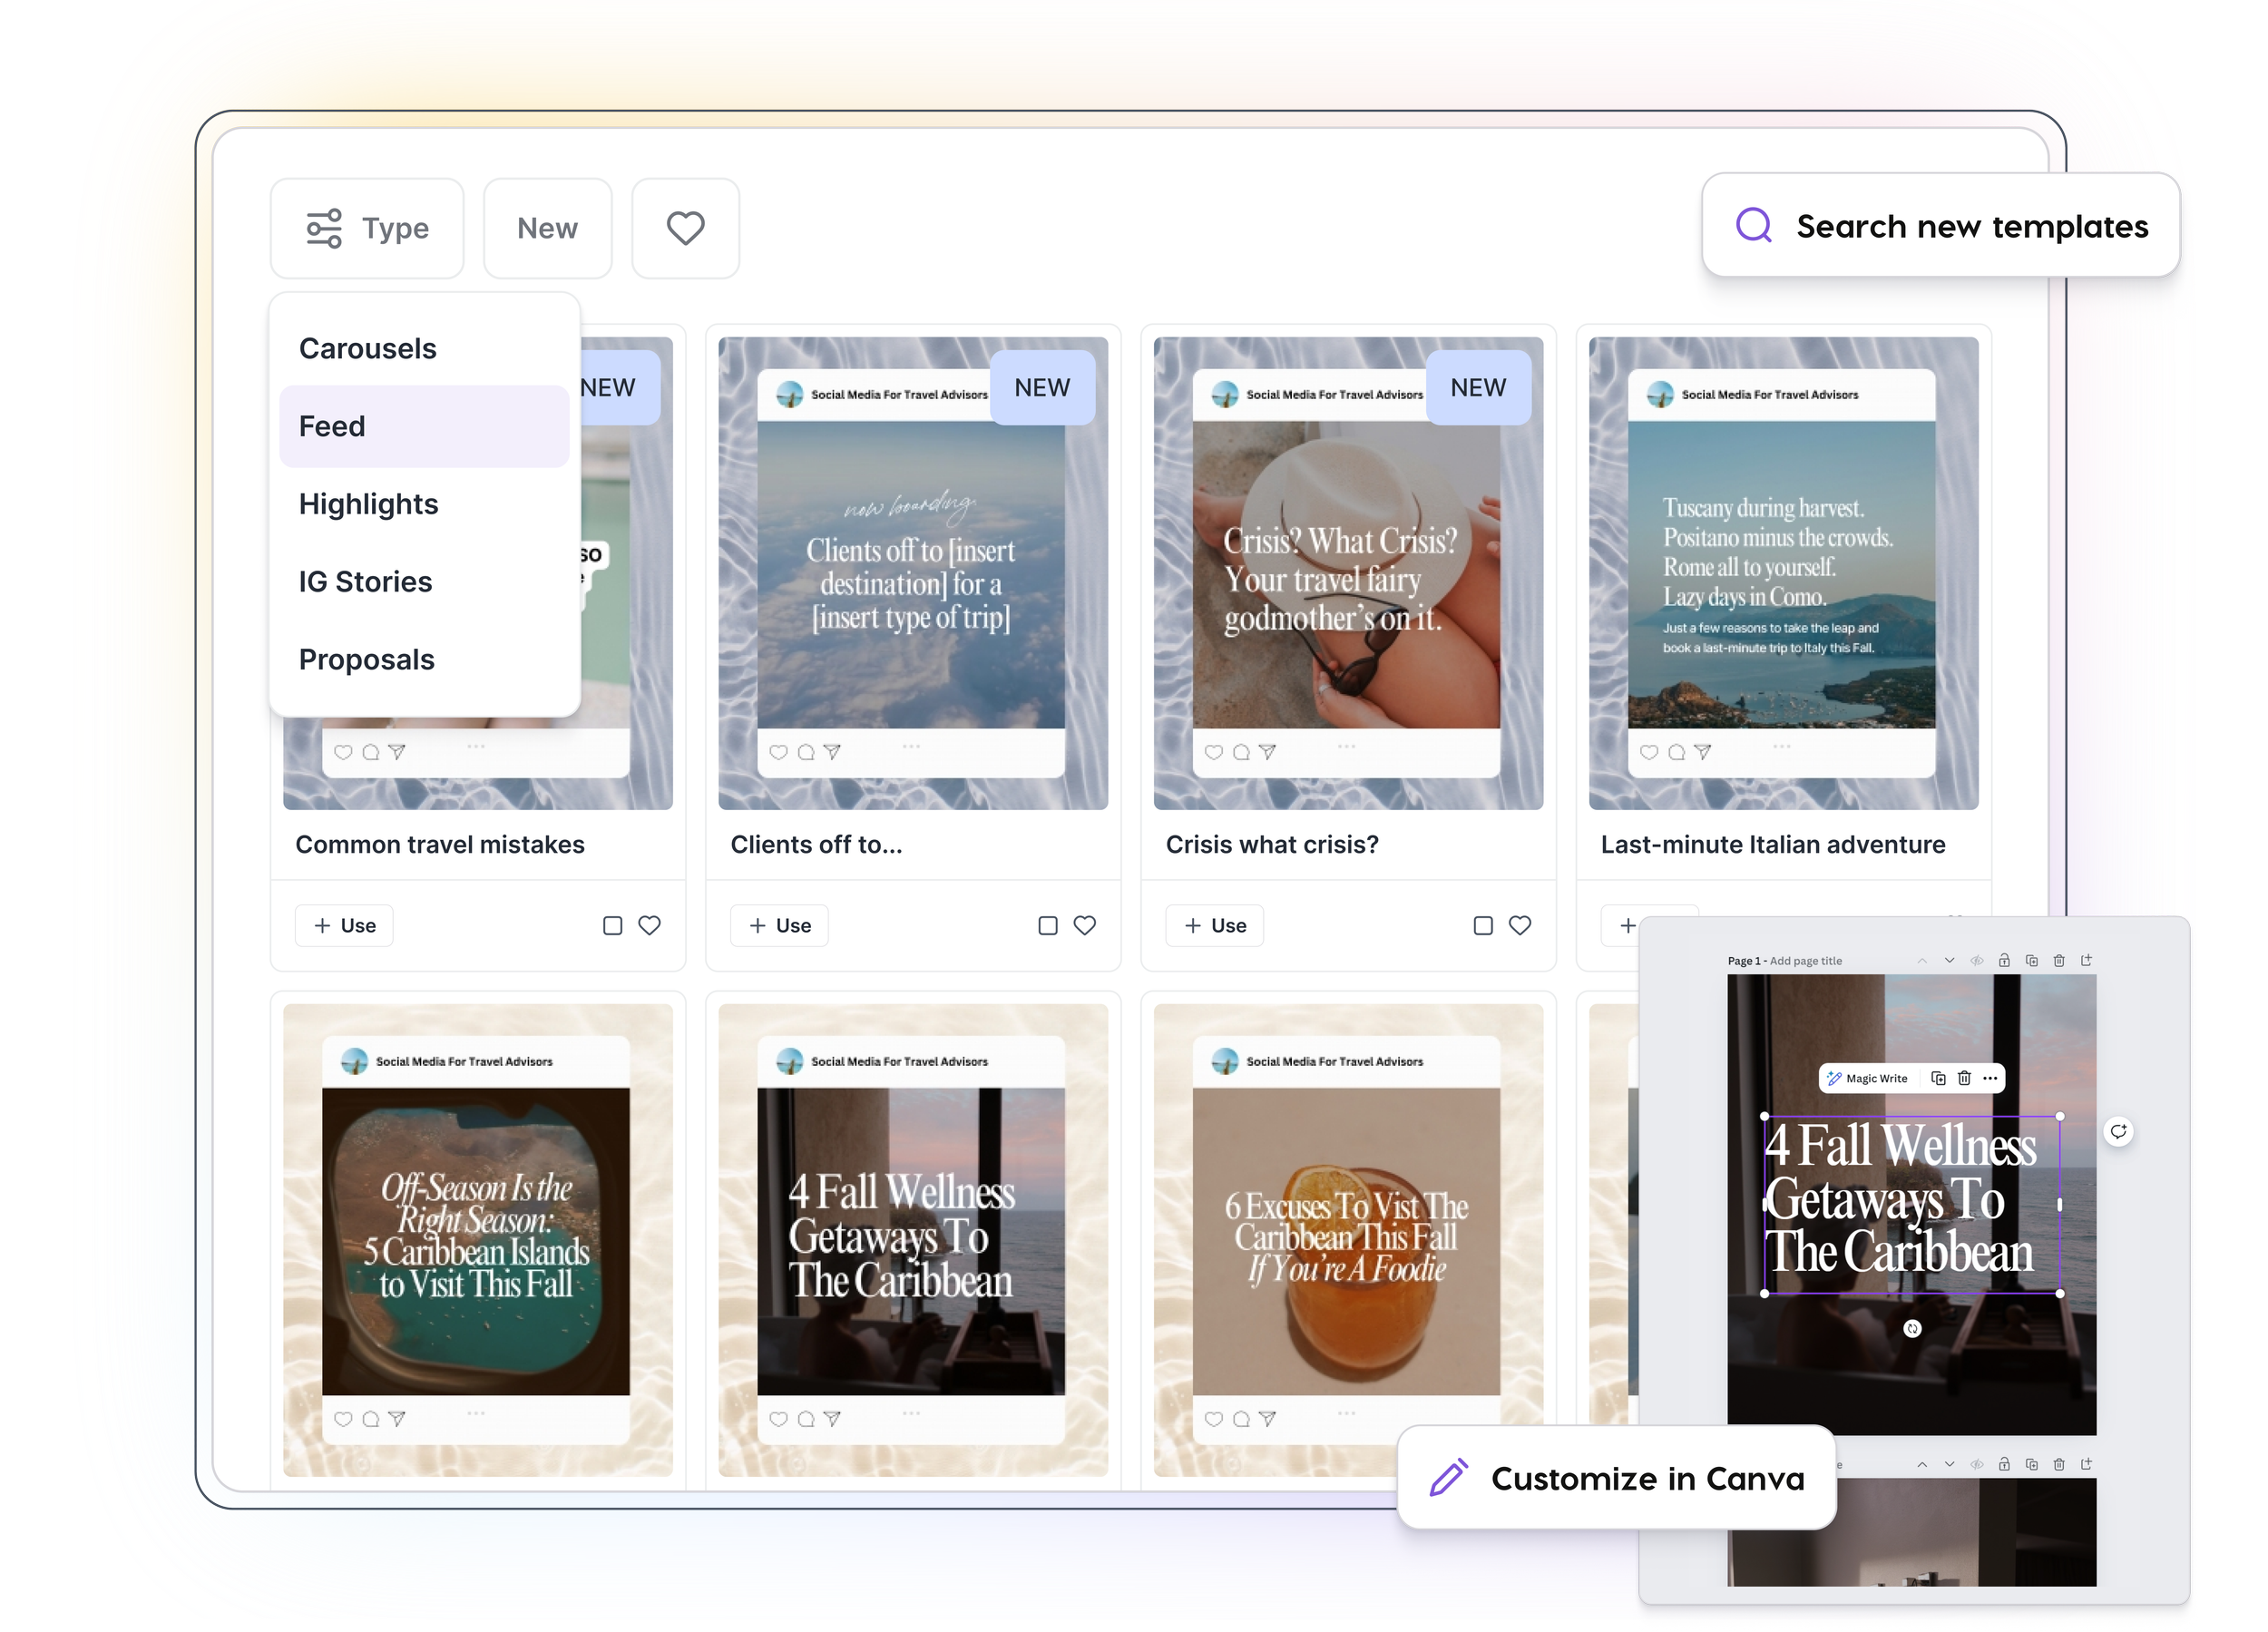
Task: Delete the selected text via floating toolbar trash
Action: (x=1964, y=1078)
